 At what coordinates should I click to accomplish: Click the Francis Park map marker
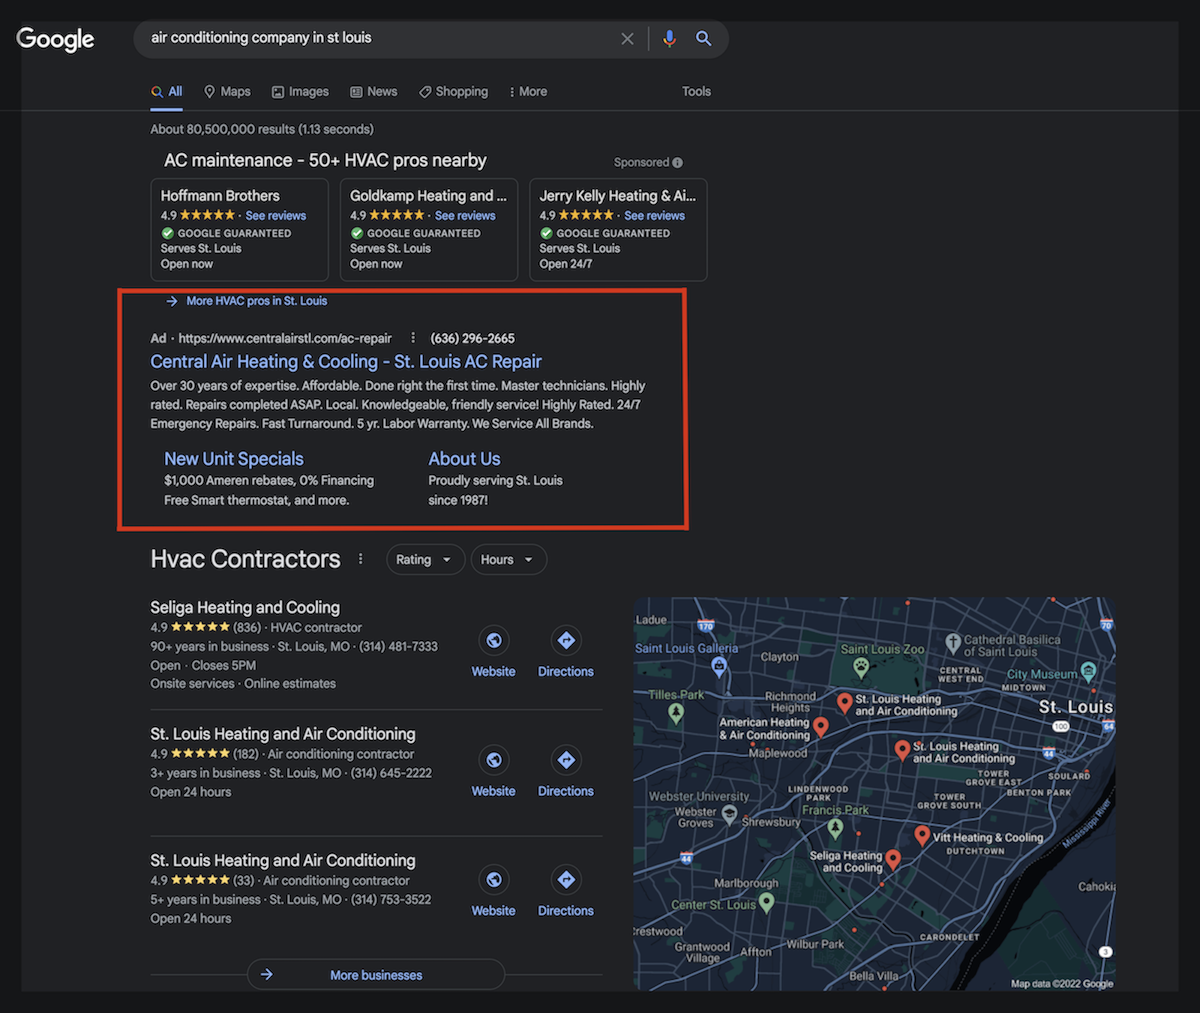tap(835, 828)
